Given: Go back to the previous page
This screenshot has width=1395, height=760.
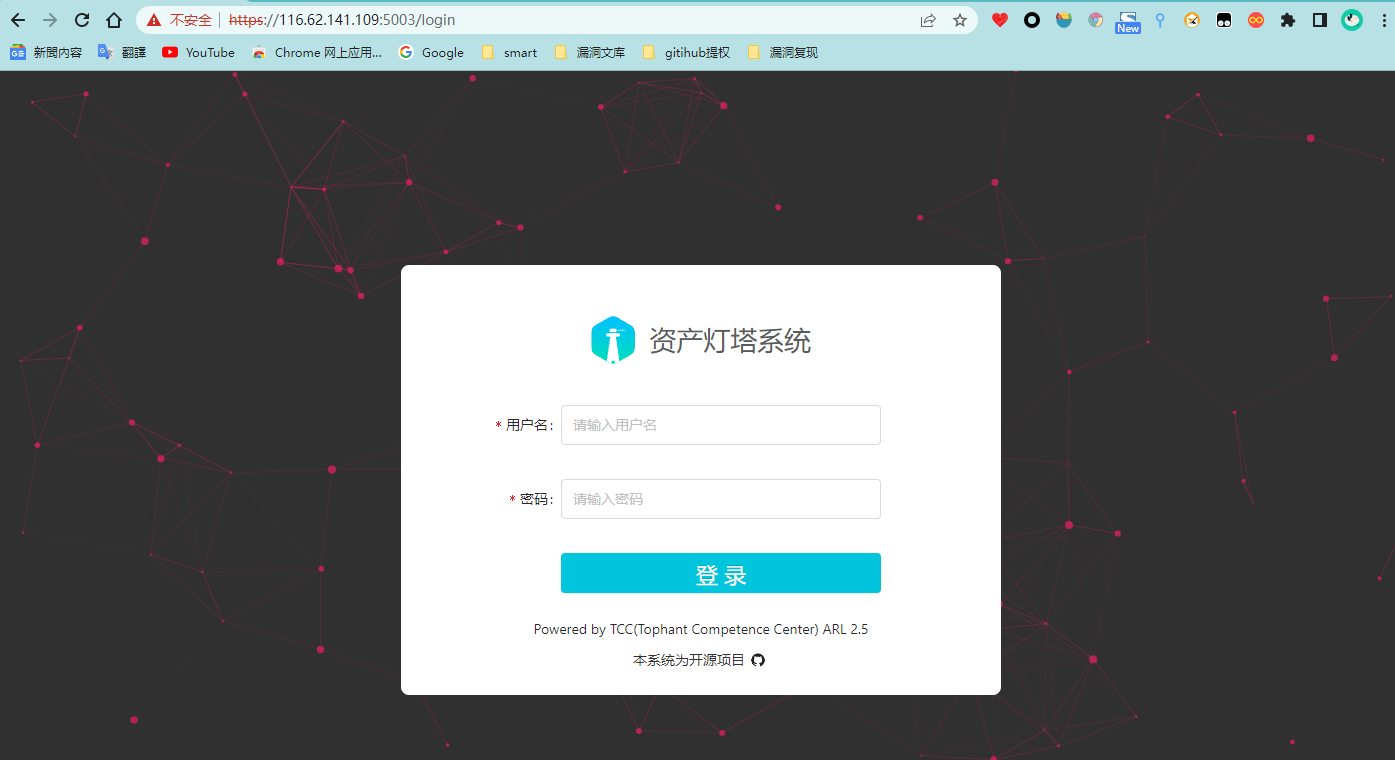Looking at the screenshot, I should click(18, 20).
